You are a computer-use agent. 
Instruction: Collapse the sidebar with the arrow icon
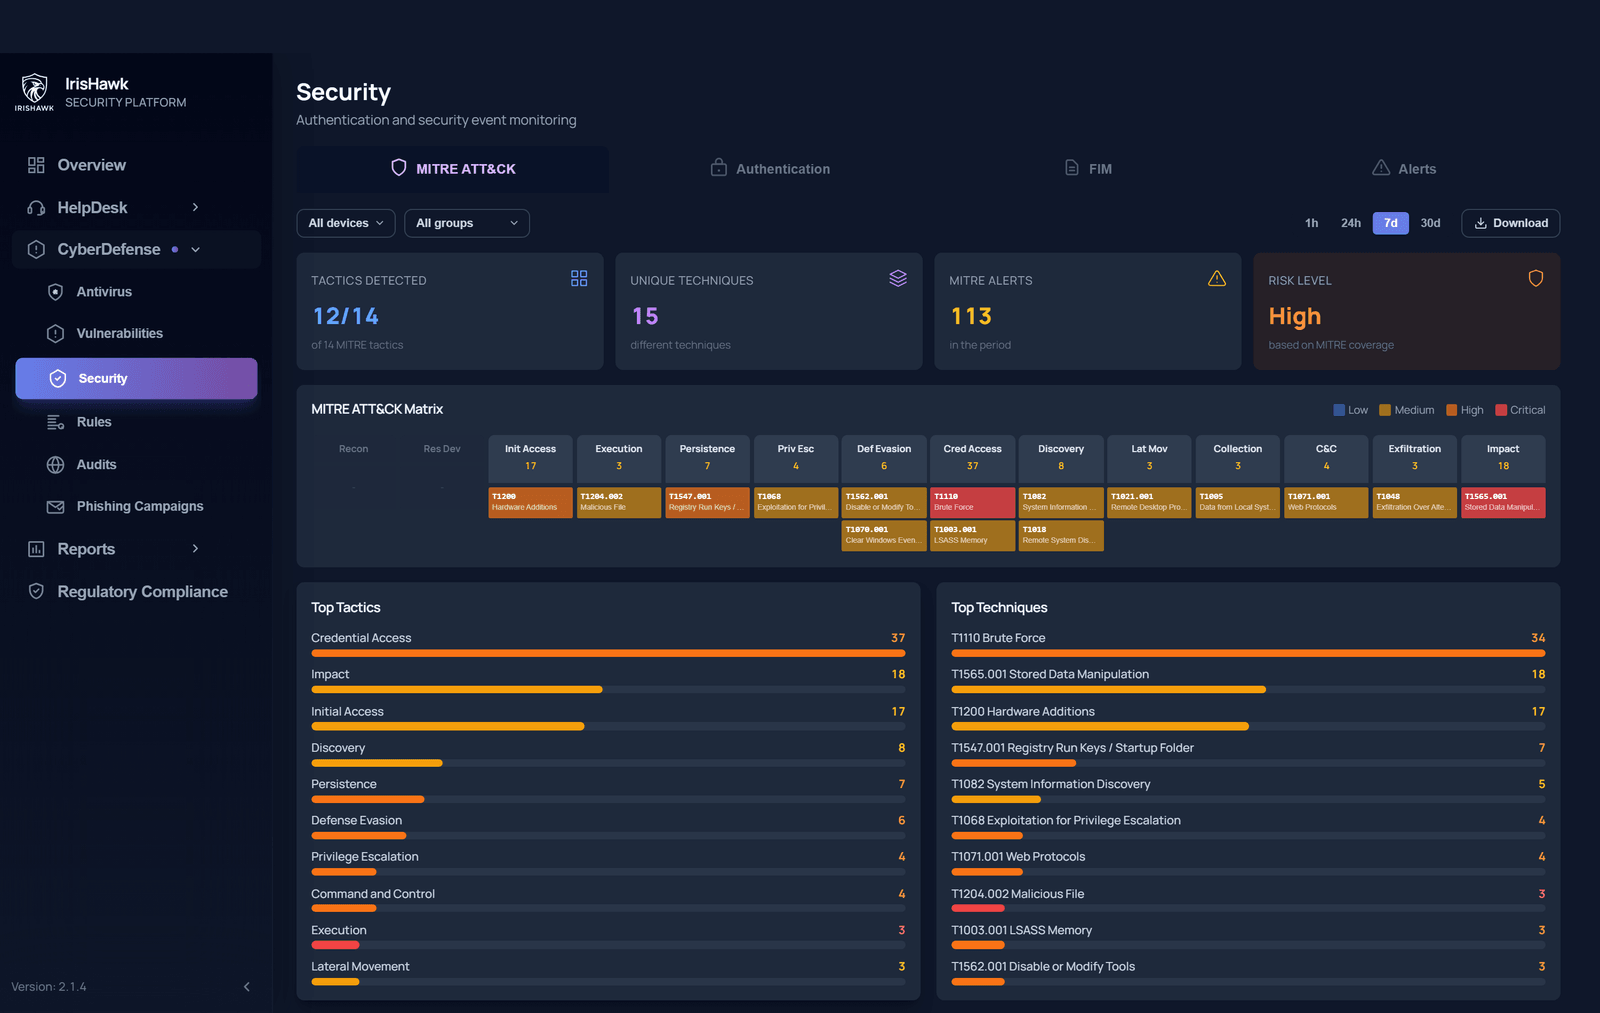[247, 987]
